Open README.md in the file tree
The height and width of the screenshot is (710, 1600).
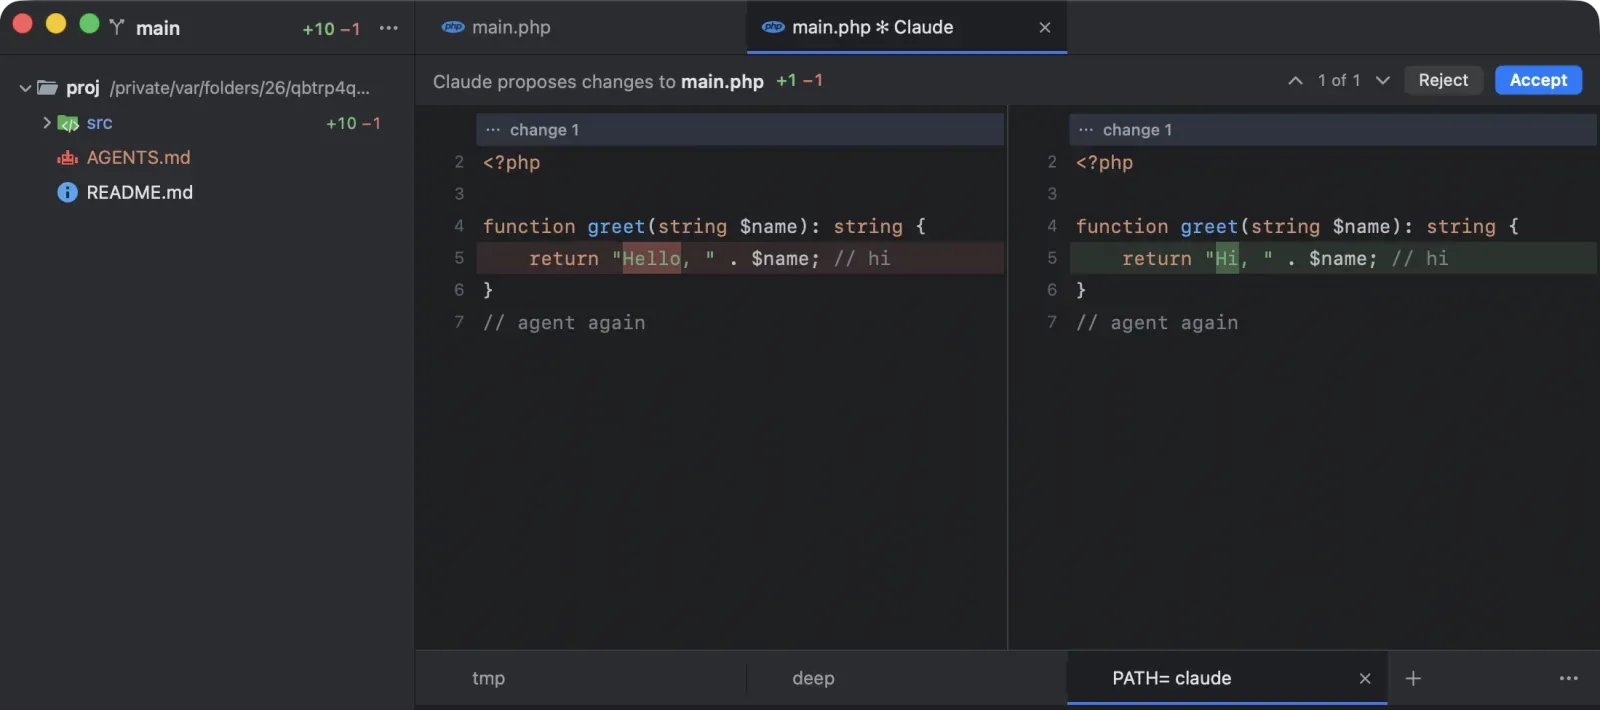139,192
